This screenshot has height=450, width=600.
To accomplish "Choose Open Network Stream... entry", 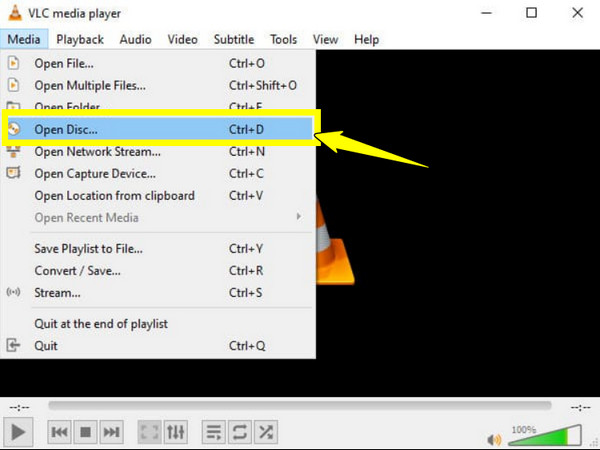I will 158,152.
